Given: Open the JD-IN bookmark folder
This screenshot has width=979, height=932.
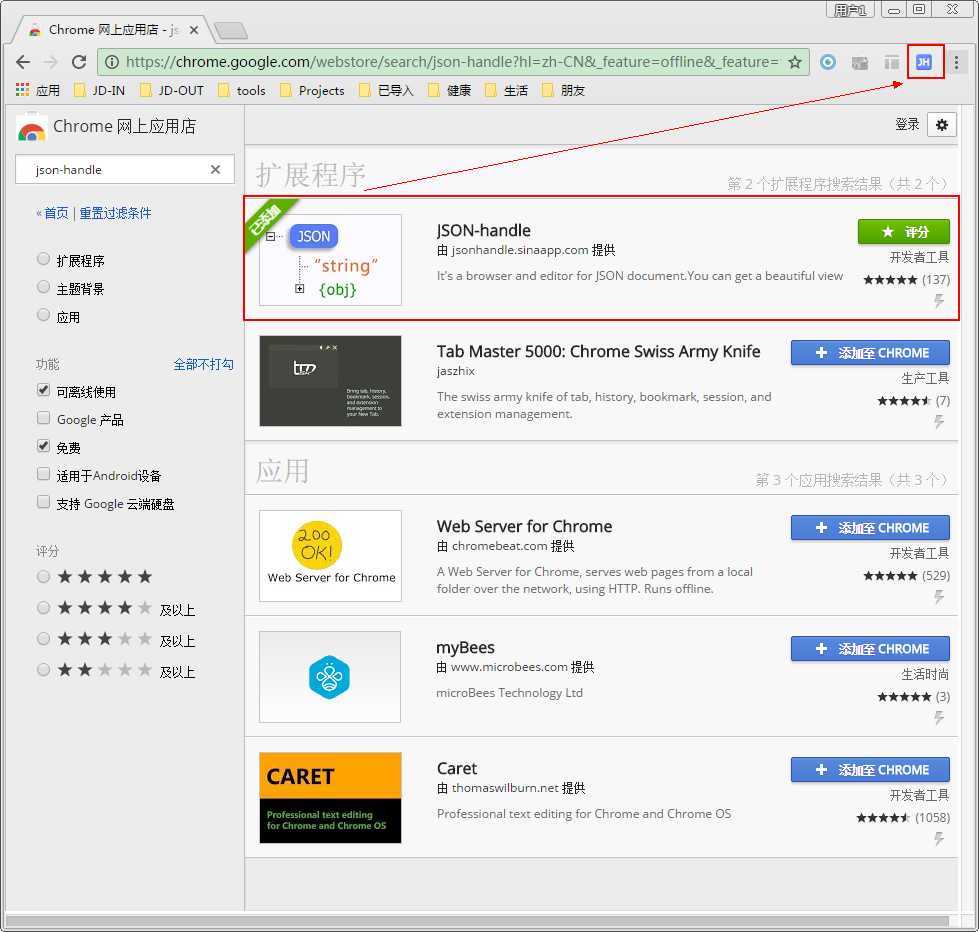Looking at the screenshot, I should click(100, 91).
